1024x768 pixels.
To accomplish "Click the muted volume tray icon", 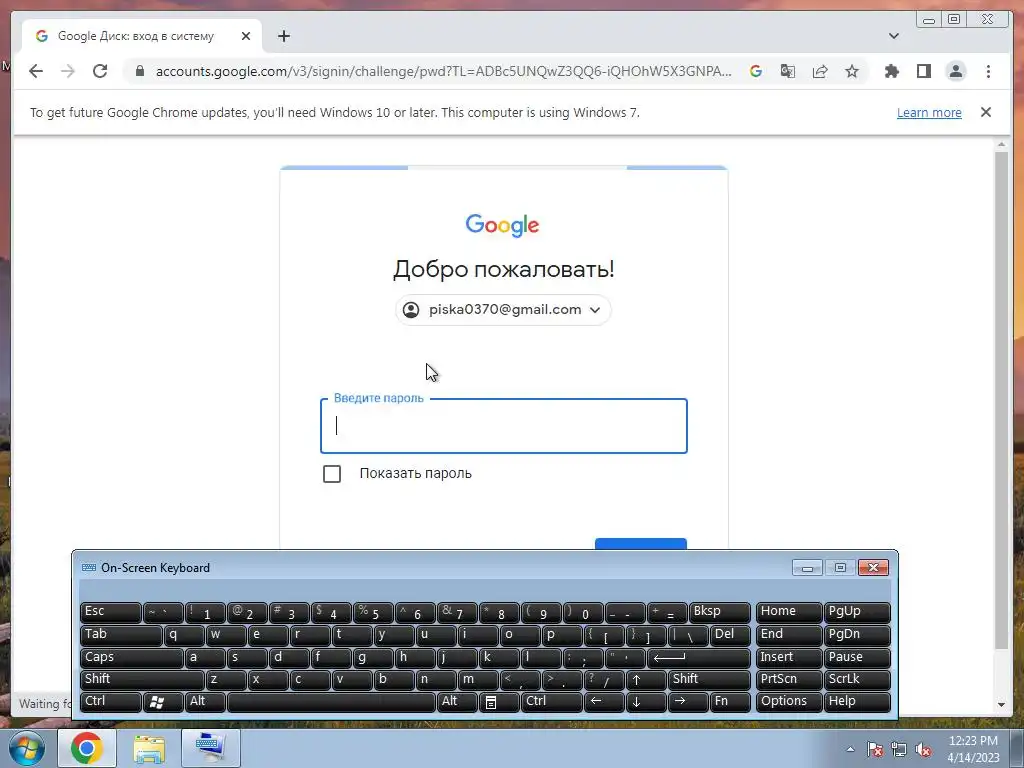I will tap(923, 749).
